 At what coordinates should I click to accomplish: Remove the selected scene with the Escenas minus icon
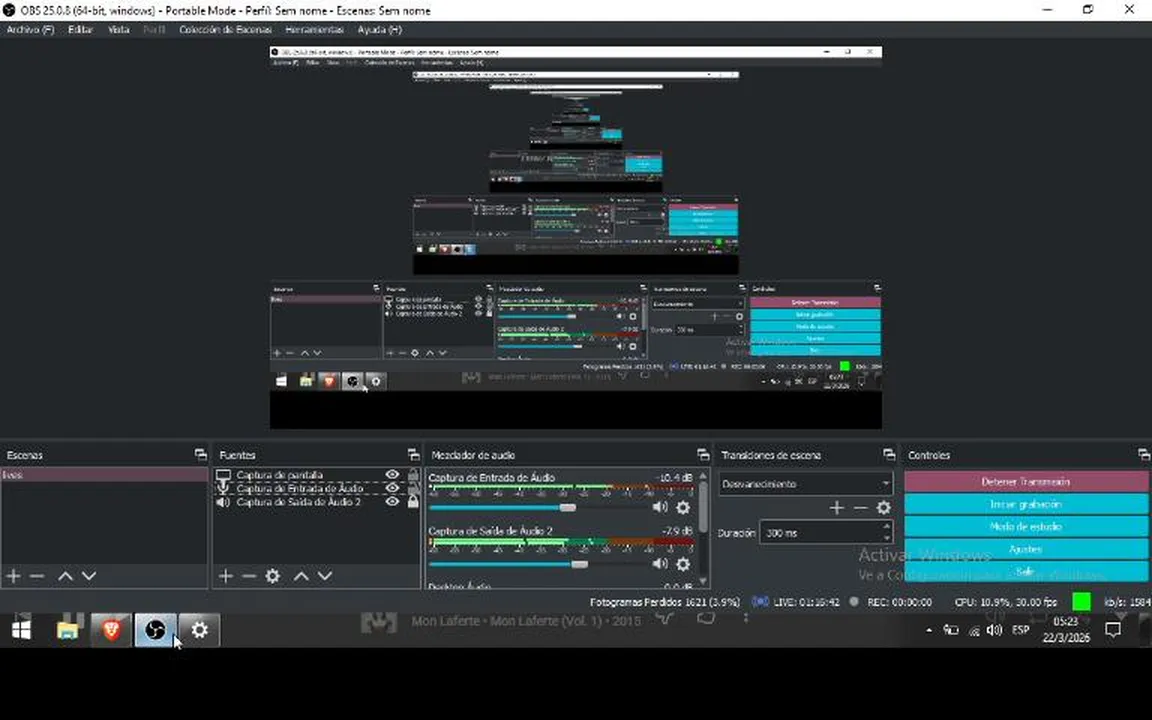point(37,576)
